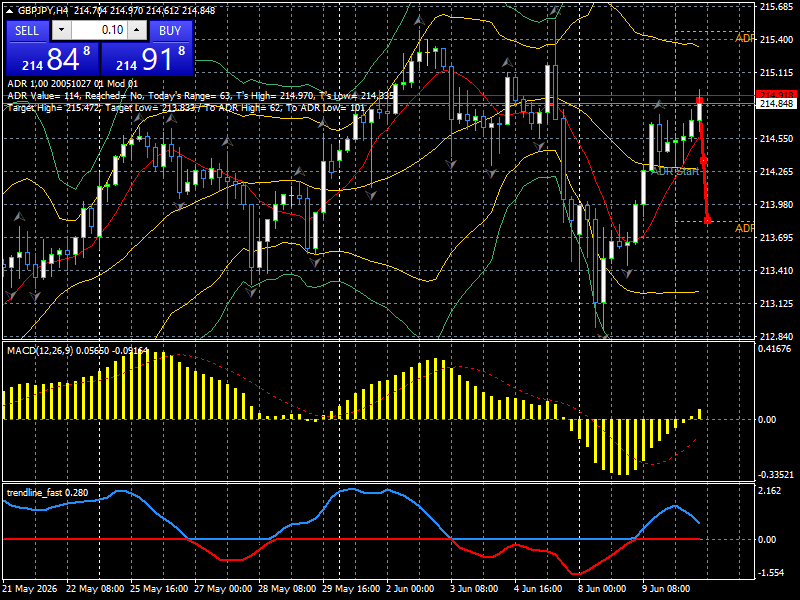Click the 'ADR Value= 114' info line
This screenshot has height=600, width=800.
point(201,96)
